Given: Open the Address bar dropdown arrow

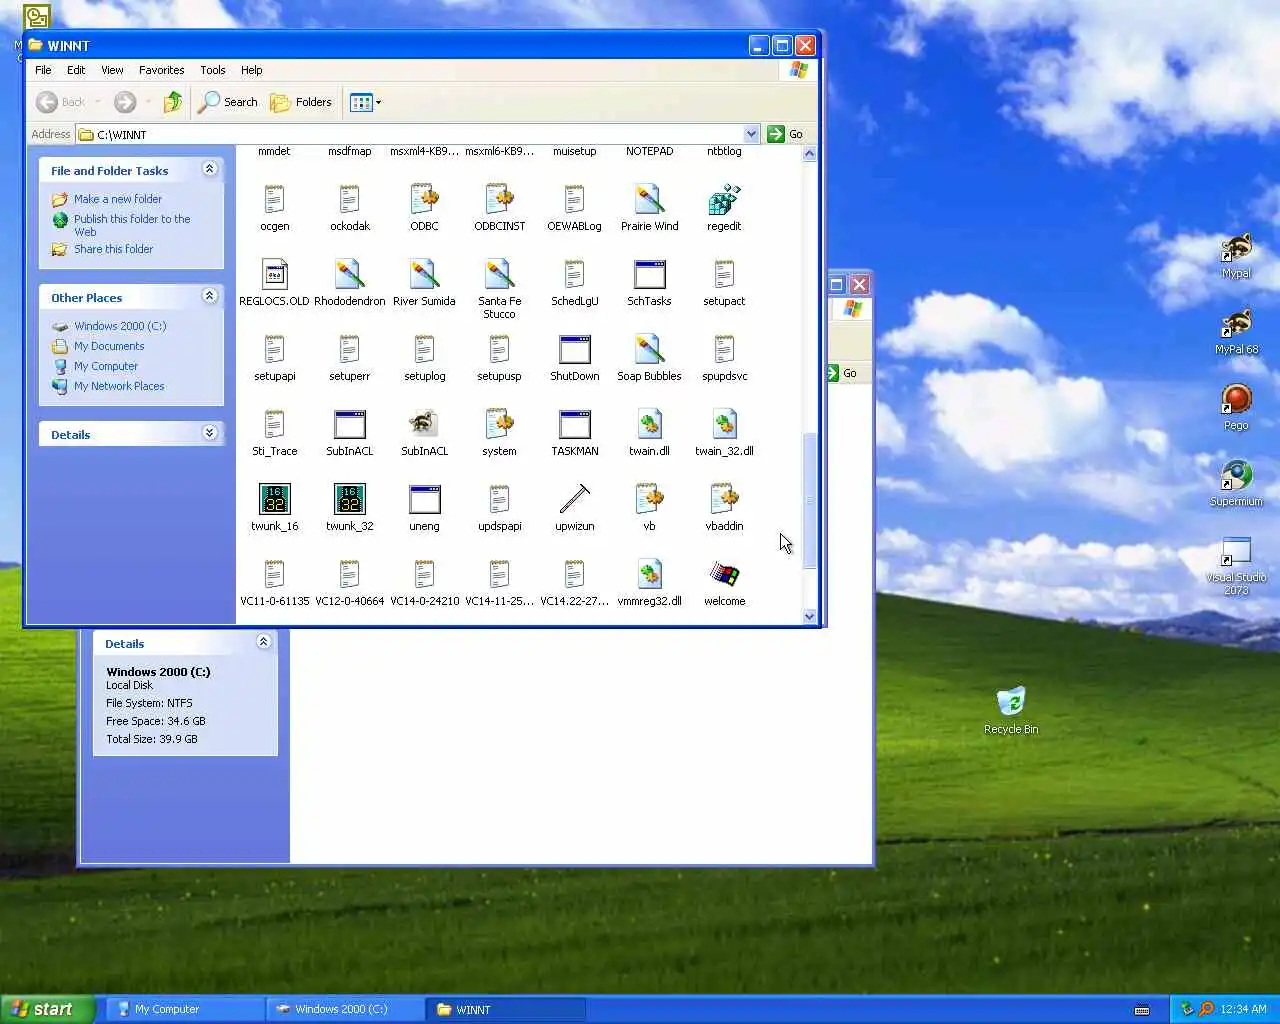Looking at the screenshot, I should [751, 134].
